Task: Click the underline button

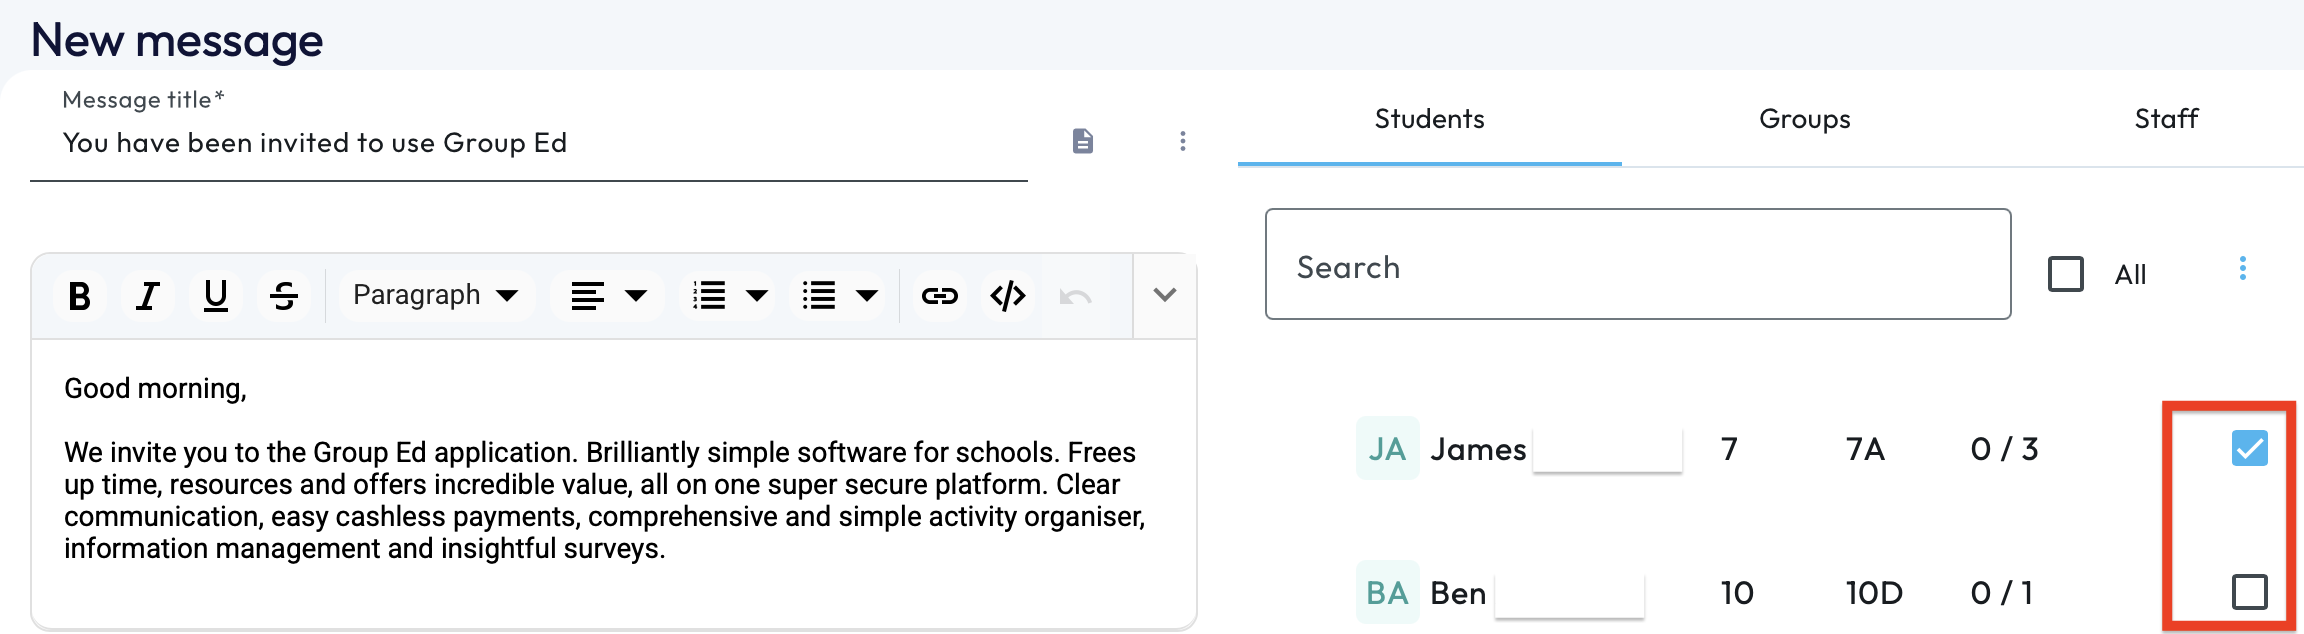Action: pos(215,296)
